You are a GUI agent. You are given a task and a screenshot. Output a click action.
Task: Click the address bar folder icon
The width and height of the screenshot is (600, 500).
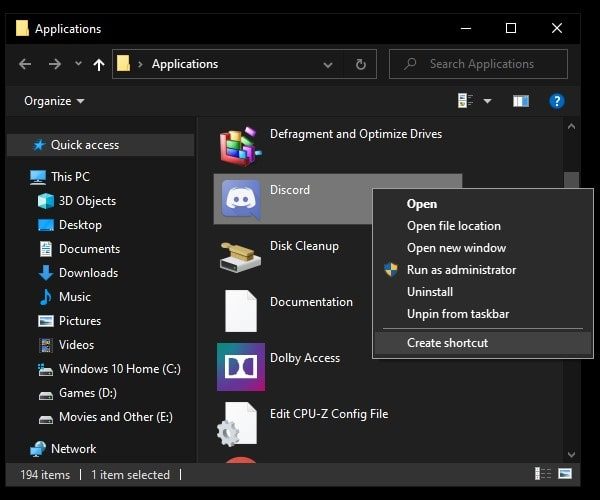[123, 64]
